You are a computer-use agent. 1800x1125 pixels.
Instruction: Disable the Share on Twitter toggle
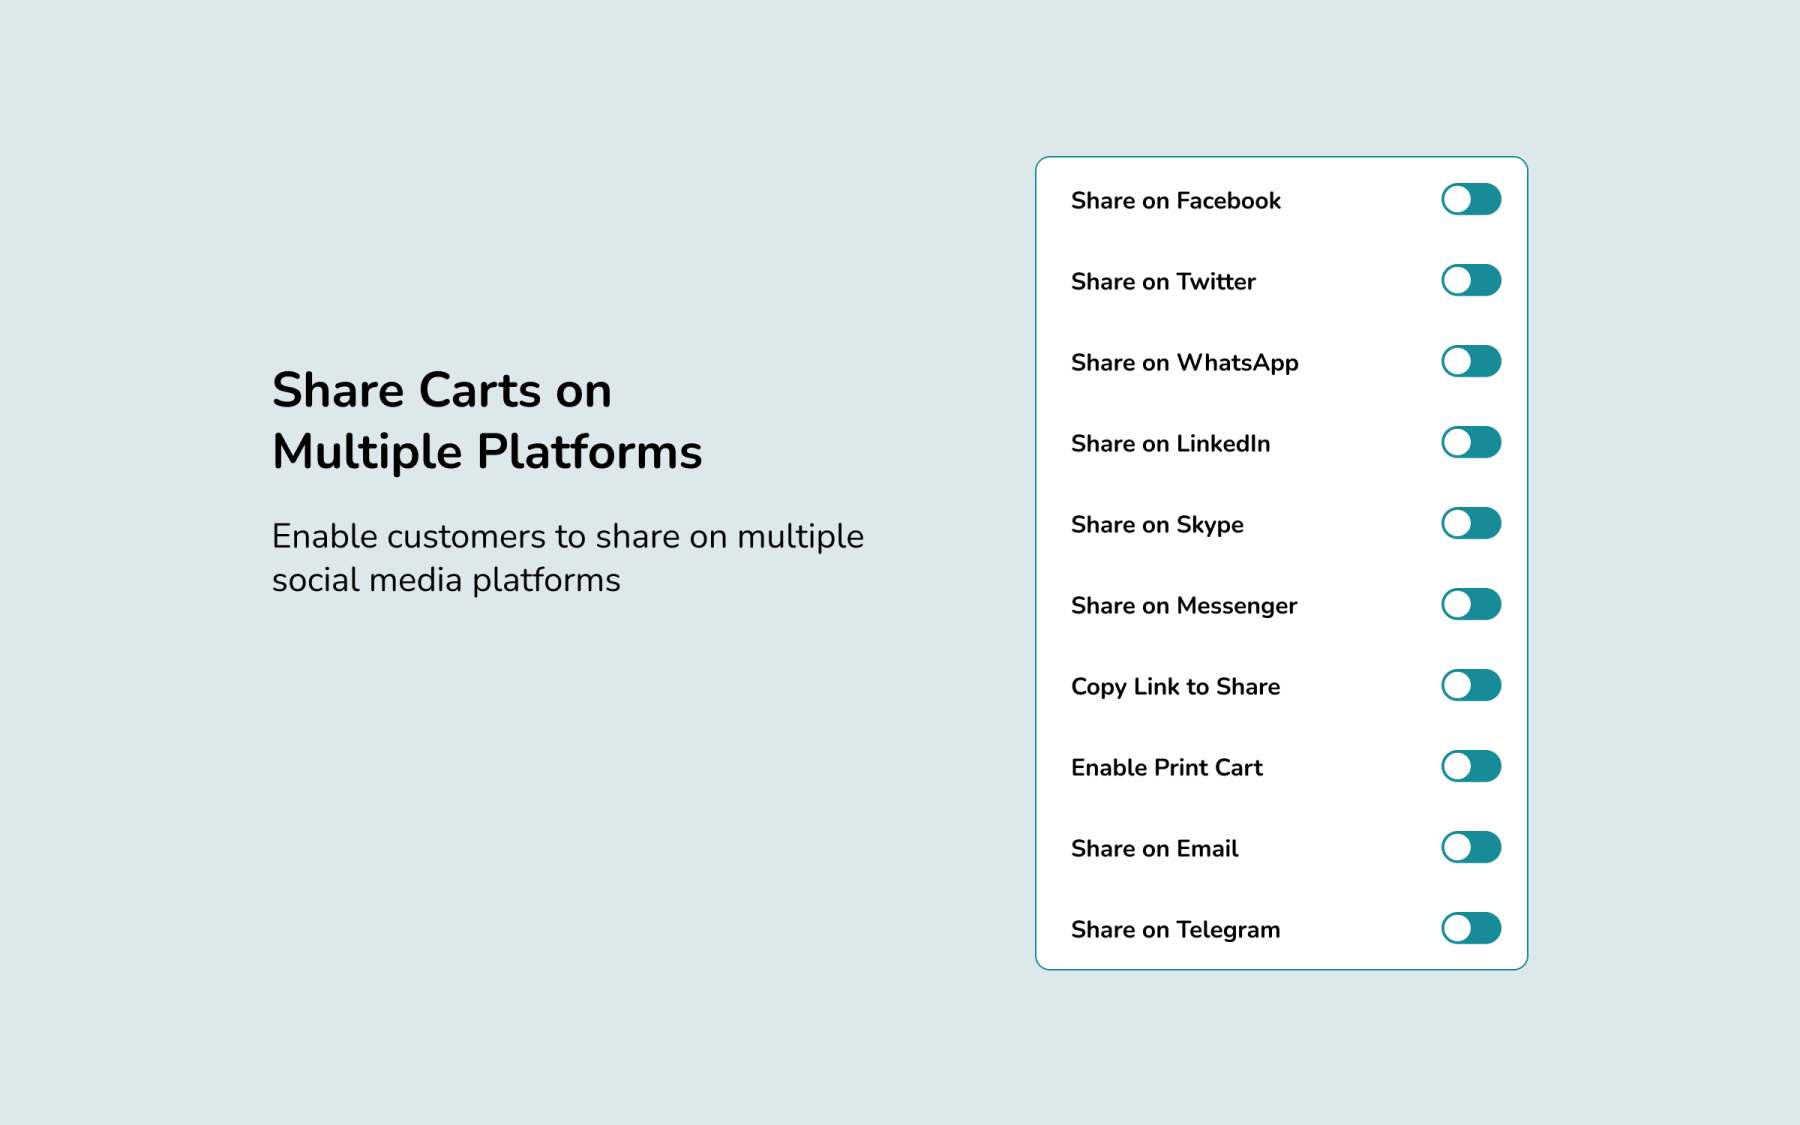tap(1471, 280)
